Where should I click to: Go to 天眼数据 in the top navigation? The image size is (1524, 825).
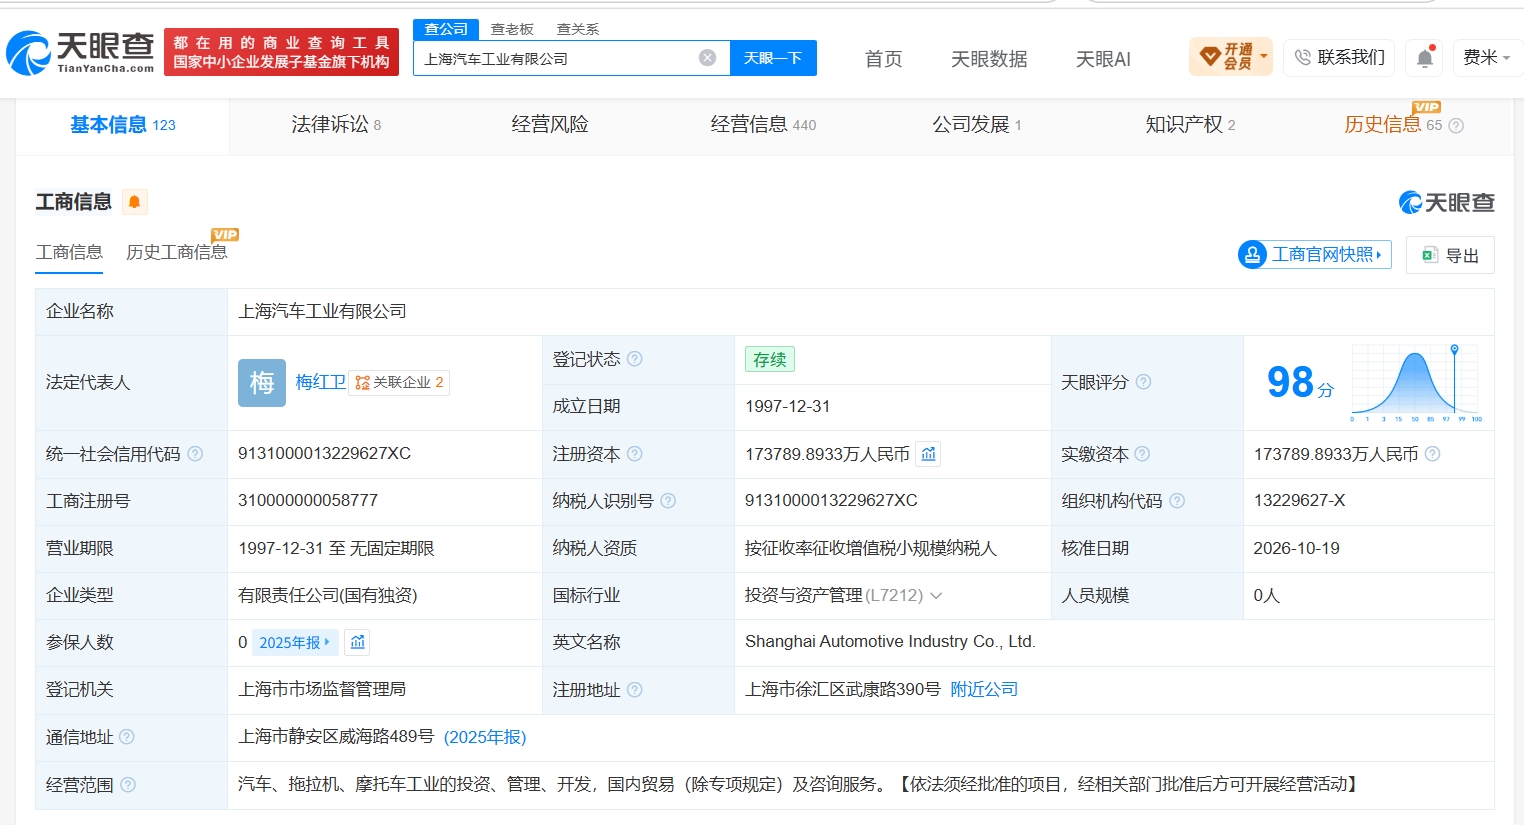pos(989,59)
